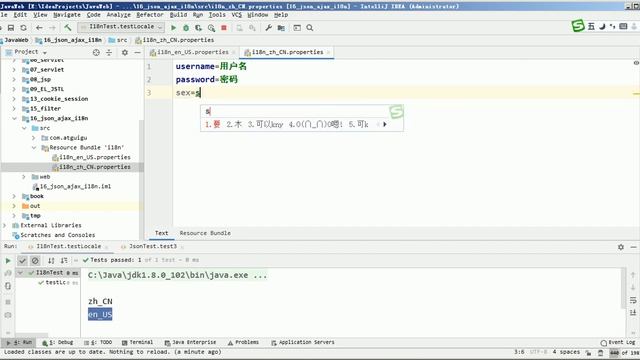Screen dimensions: 640x360
Task: Synchronize files refresh icon
Action: pyautogui.click(x=24, y=28)
